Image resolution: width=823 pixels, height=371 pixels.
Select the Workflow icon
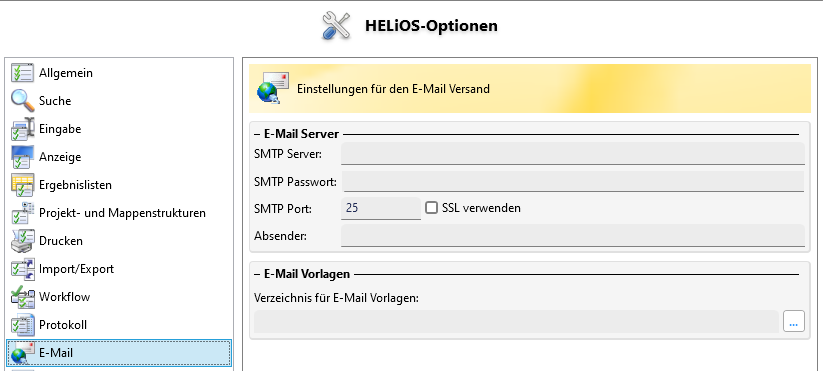tap(23, 297)
